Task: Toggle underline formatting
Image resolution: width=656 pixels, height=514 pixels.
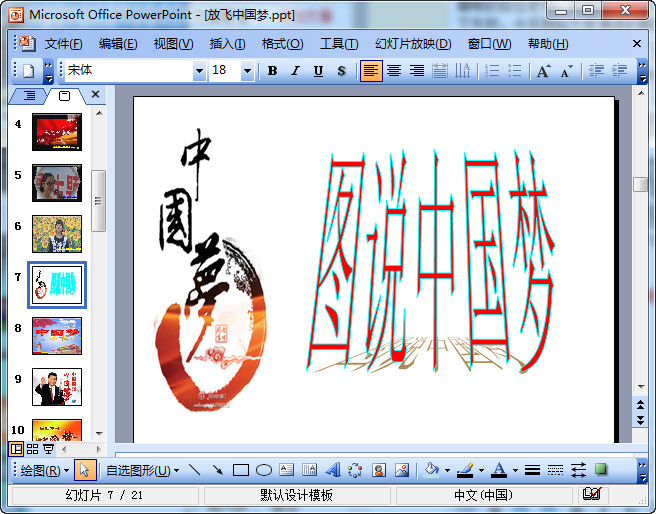Action: click(x=318, y=71)
